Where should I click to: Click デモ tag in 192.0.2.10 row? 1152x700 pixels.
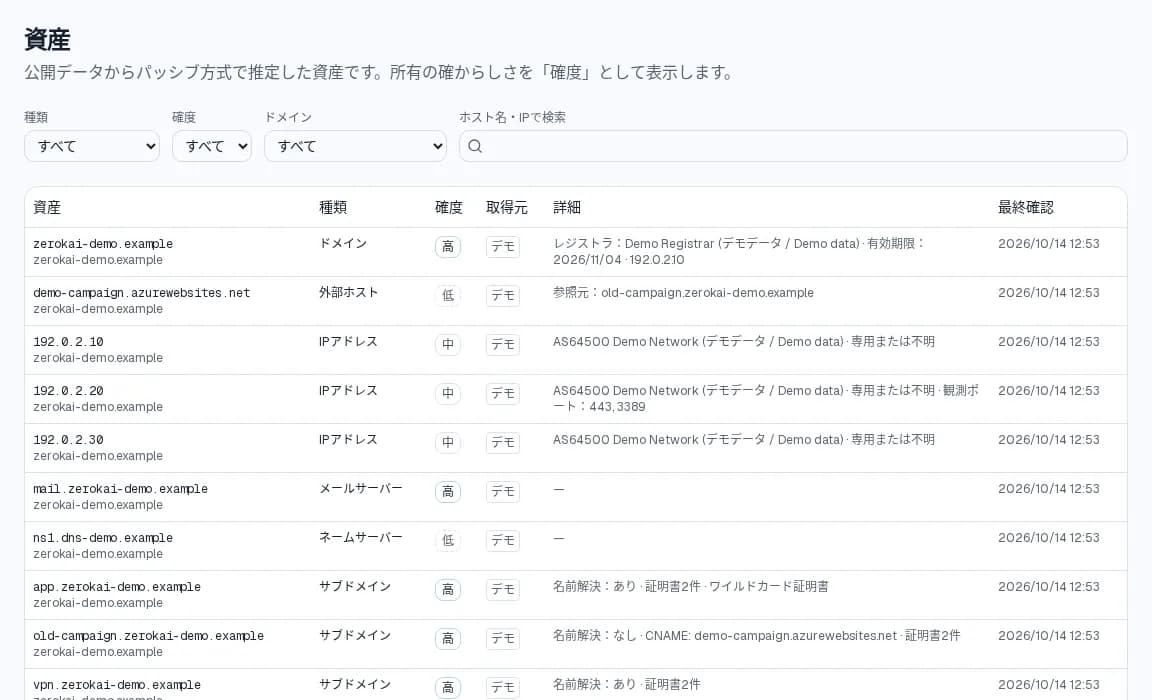click(503, 344)
